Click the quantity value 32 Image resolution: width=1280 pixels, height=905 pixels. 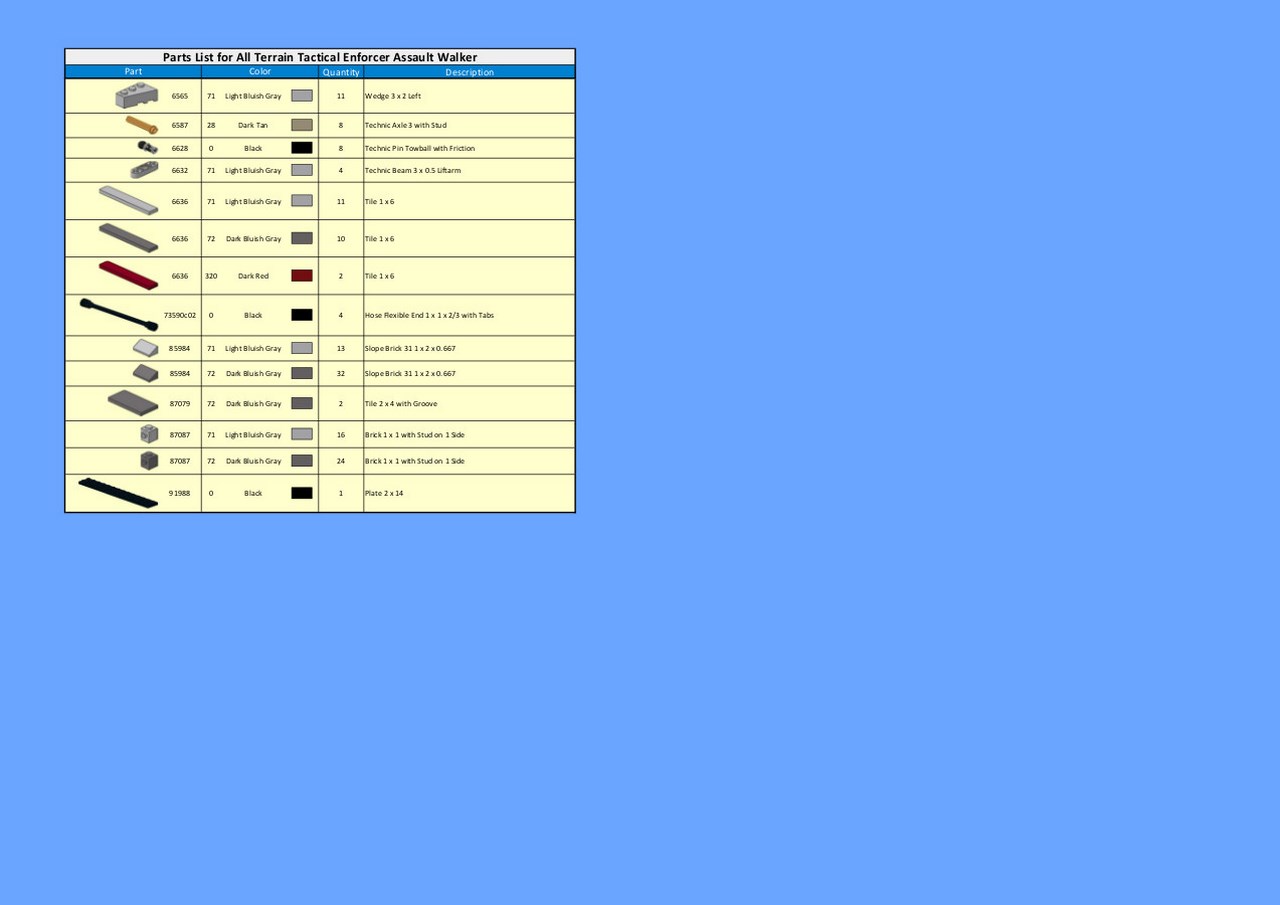pyautogui.click(x=341, y=373)
